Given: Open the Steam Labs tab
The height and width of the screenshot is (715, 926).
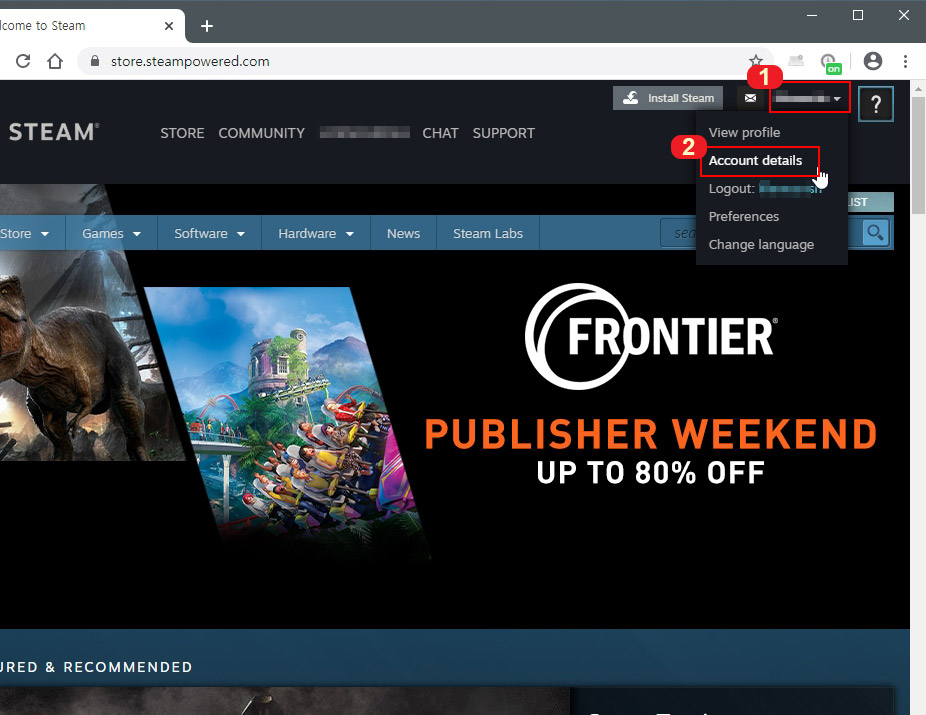Looking at the screenshot, I should (x=488, y=233).
